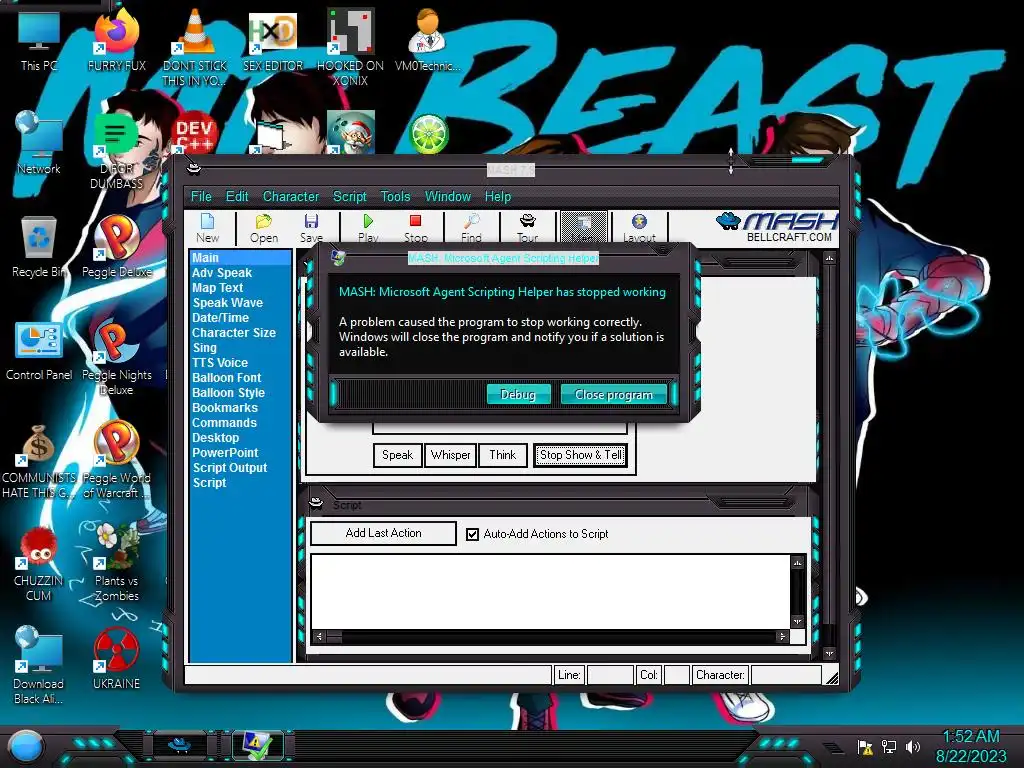Select Balloon Font in sidebar list
Viewport: 1024px width, 768px height.
[x=226, y=378]
